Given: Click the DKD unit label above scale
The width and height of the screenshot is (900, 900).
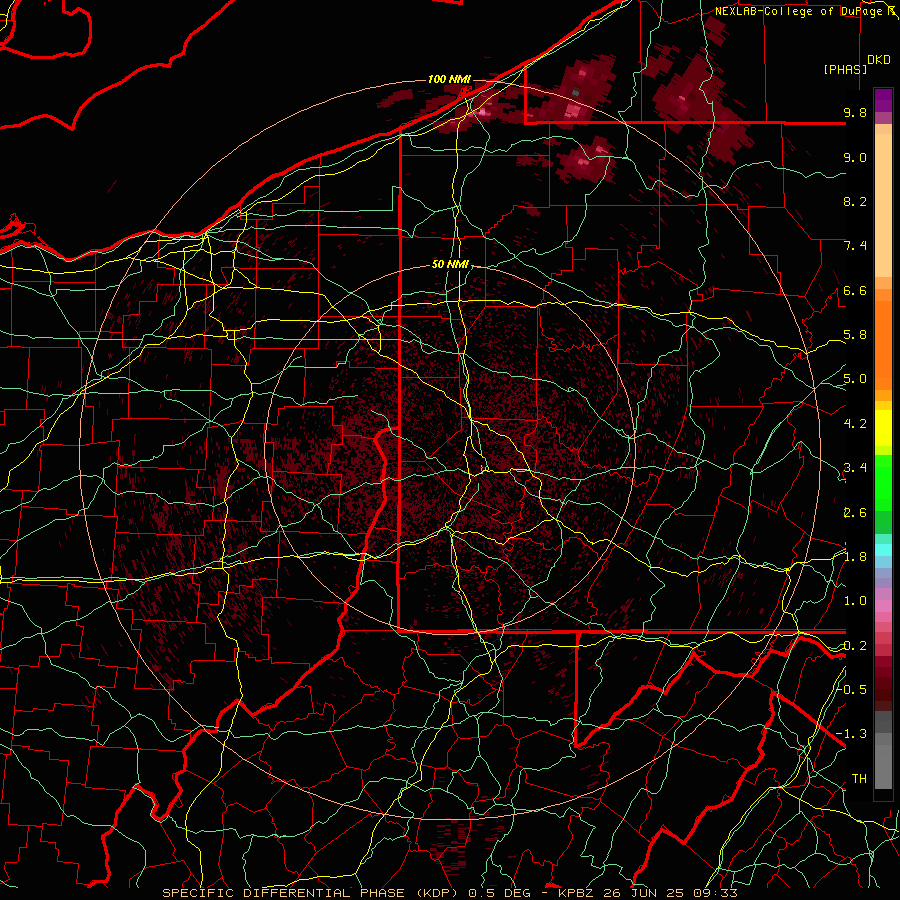Looking at the screenshot, I should point(879,60).
